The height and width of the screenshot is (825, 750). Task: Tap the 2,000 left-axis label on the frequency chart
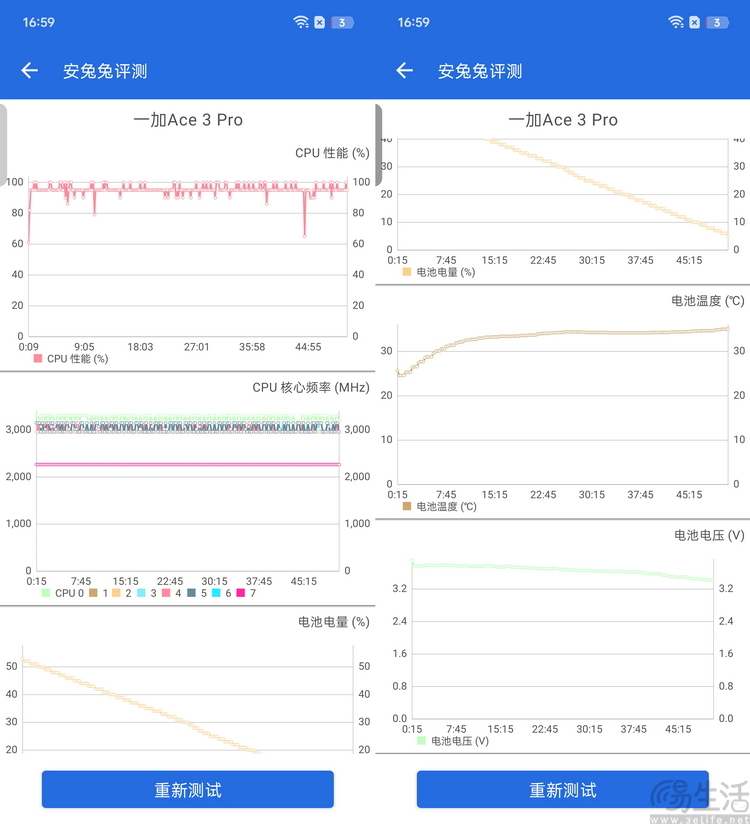point(18,477)
